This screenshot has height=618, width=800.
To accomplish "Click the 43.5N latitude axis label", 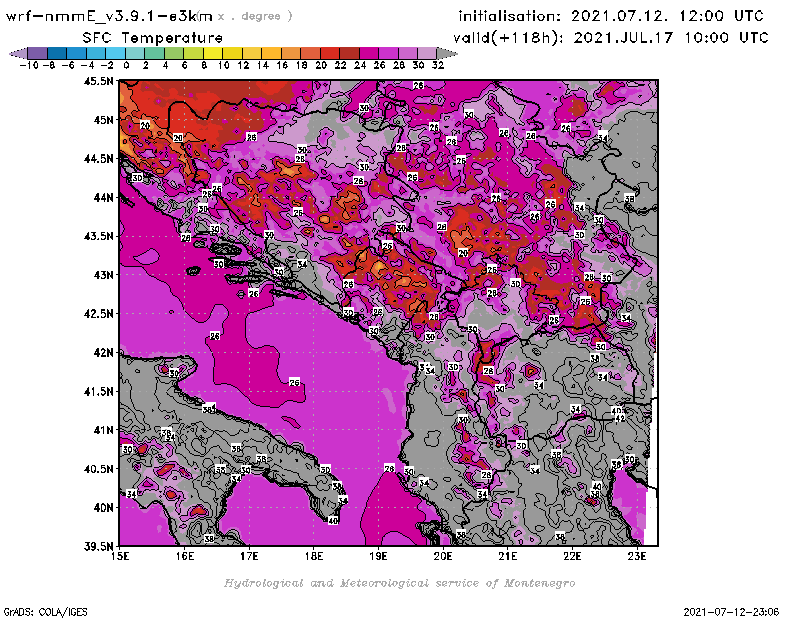I will pos(98,236).
